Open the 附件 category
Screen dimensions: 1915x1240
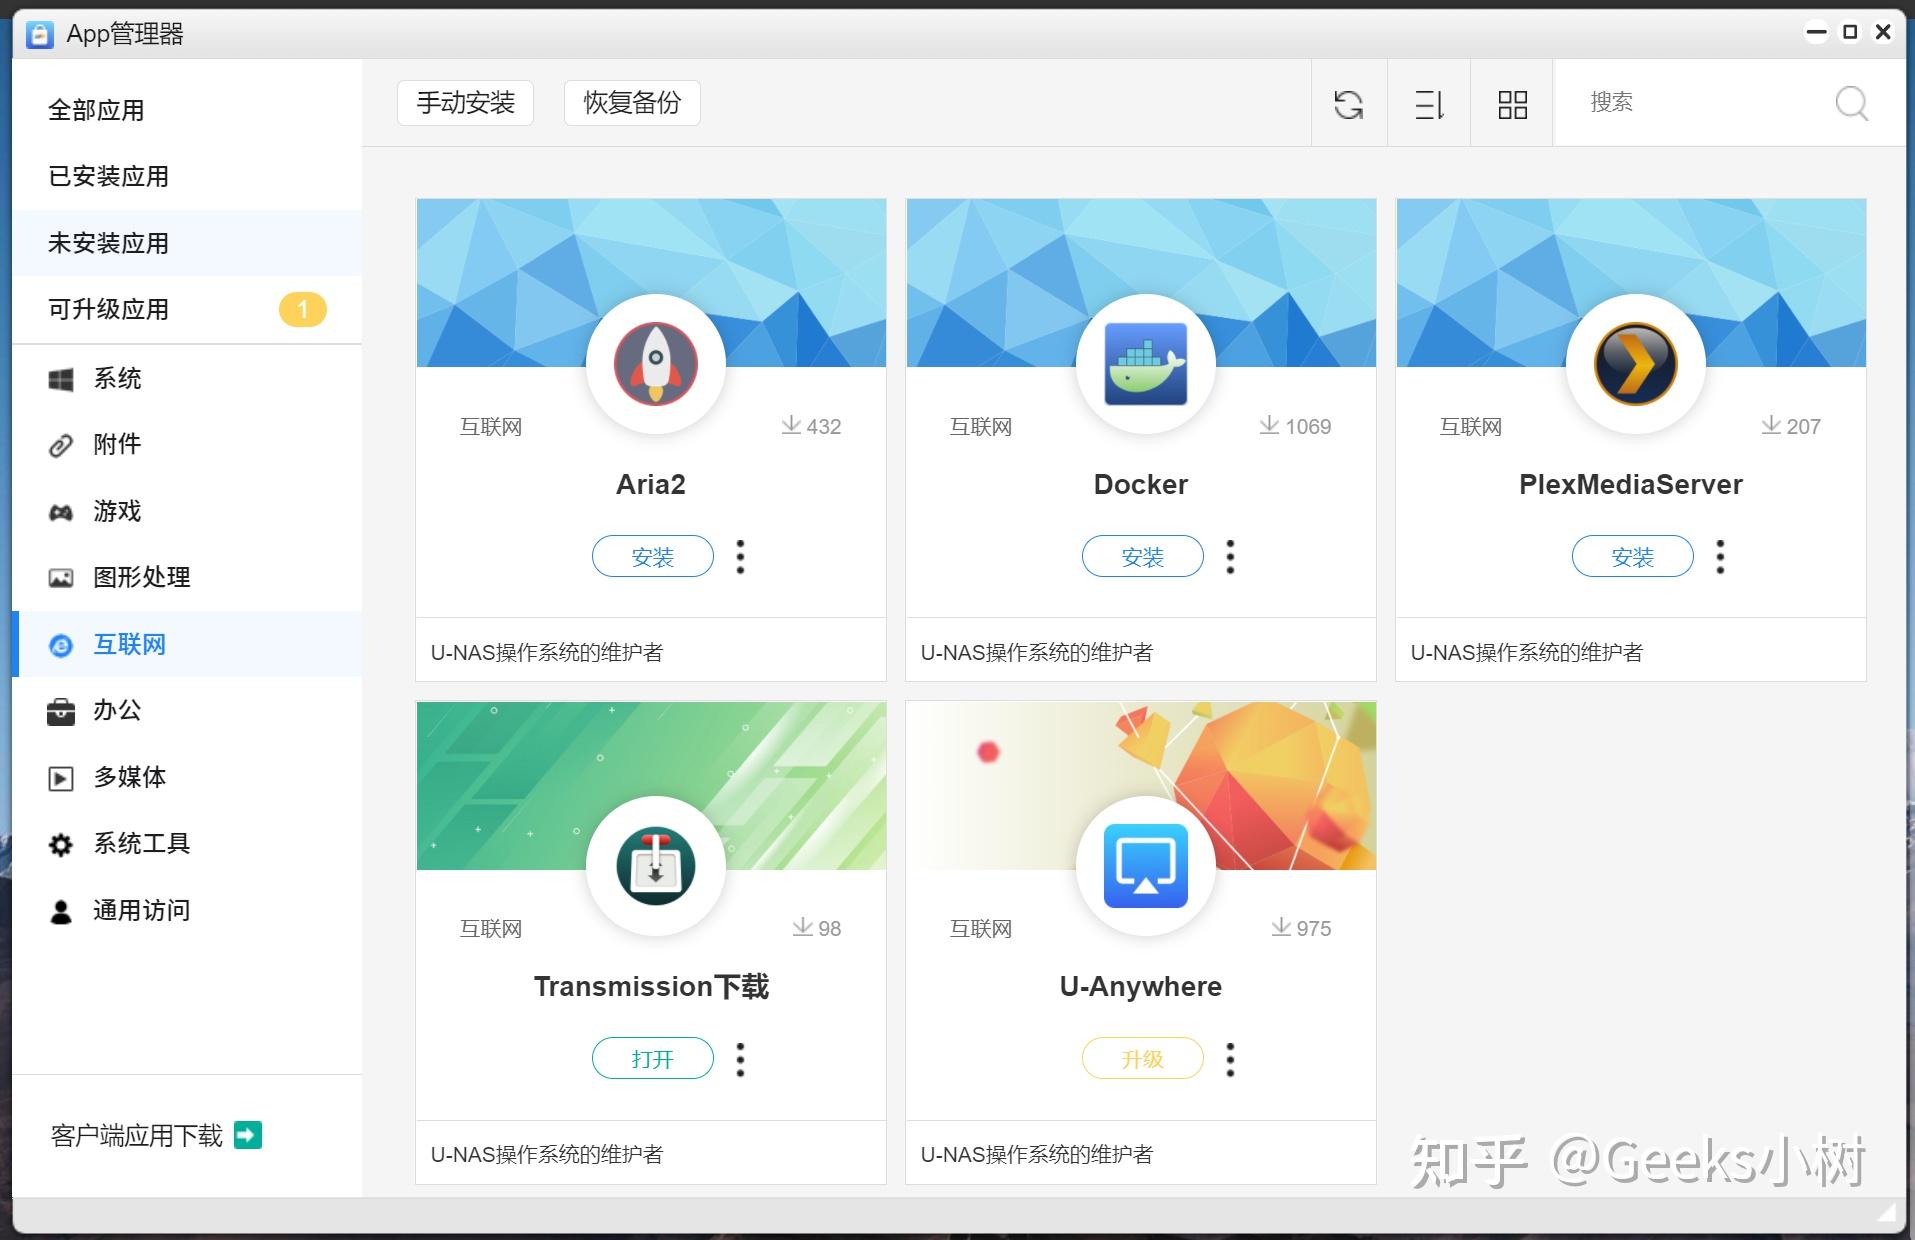(187, 444)
